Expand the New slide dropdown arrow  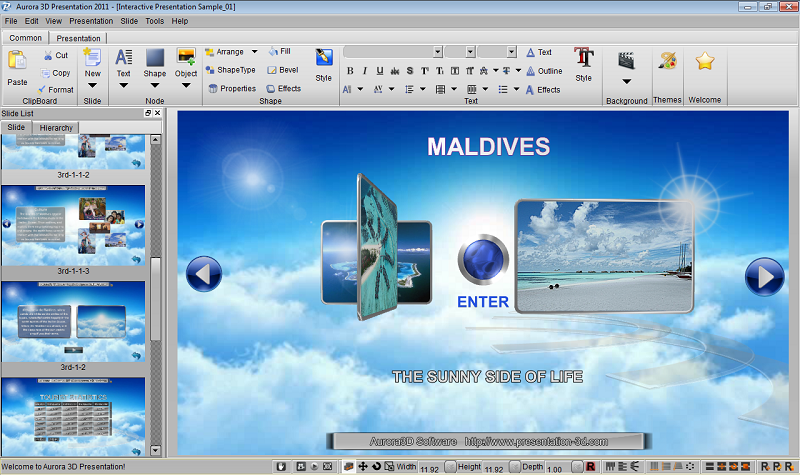92,86
